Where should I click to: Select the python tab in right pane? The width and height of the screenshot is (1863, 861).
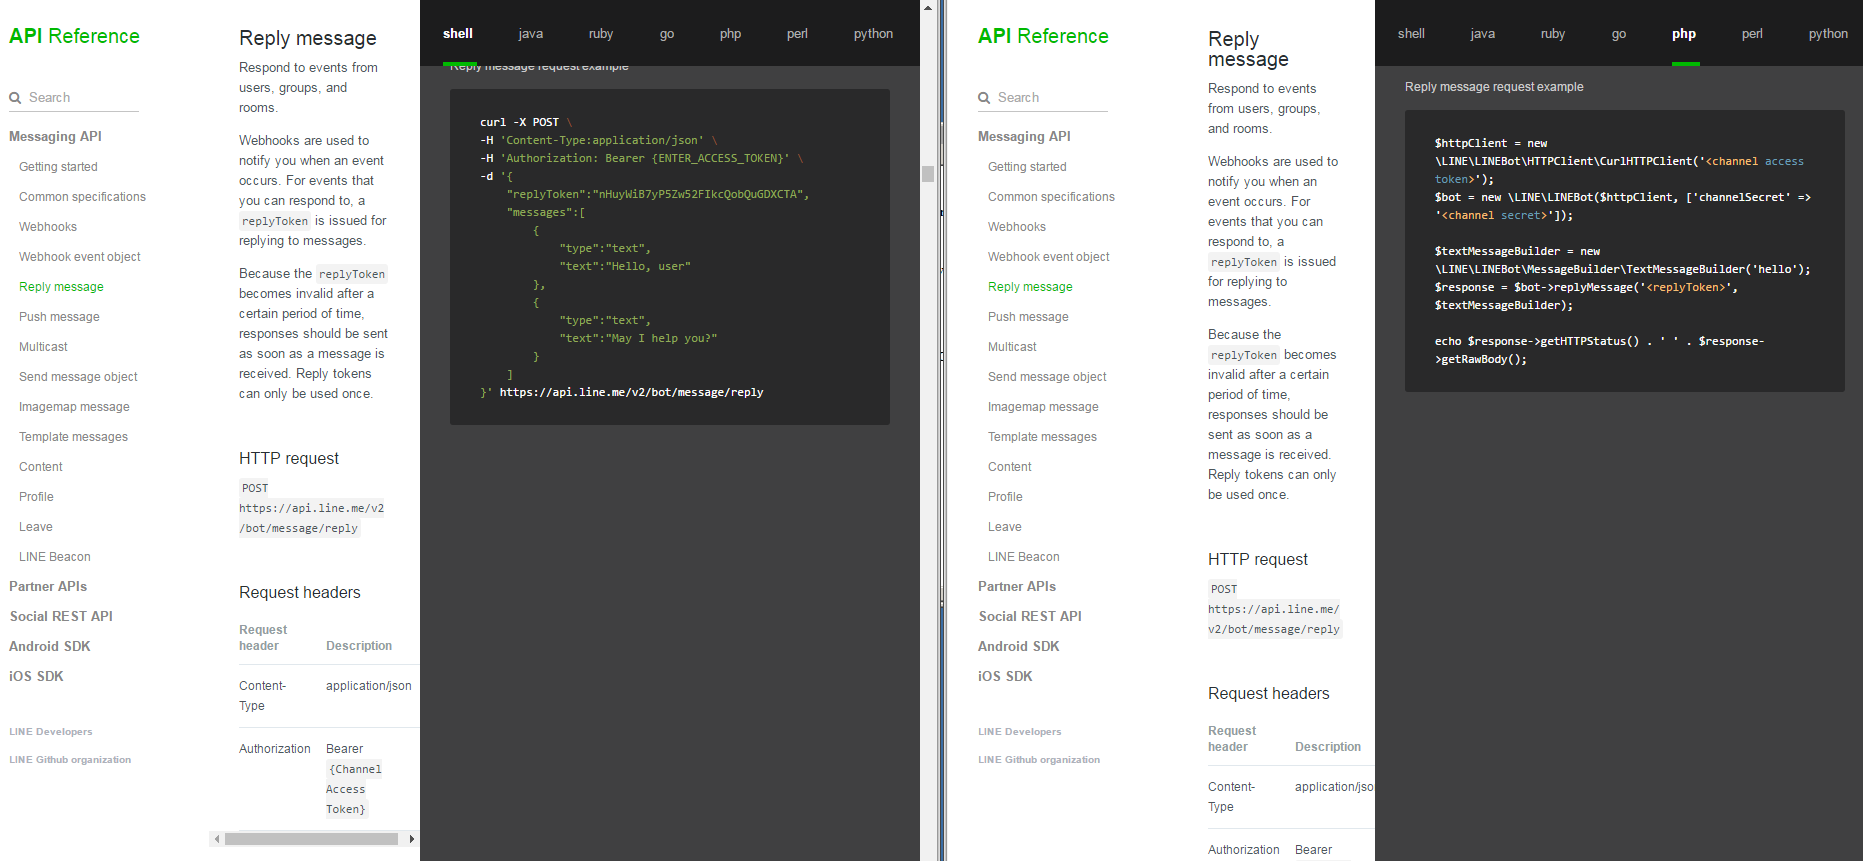pyautogui.click(x=1827, y=34)
